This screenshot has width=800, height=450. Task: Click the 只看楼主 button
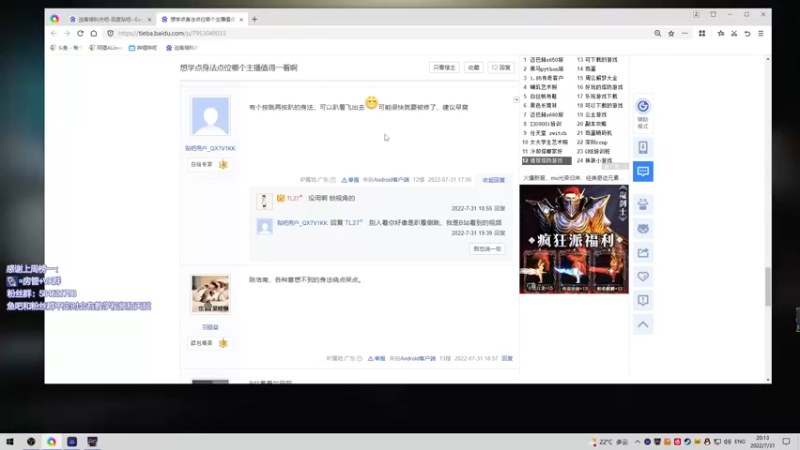tap(444, 67)
